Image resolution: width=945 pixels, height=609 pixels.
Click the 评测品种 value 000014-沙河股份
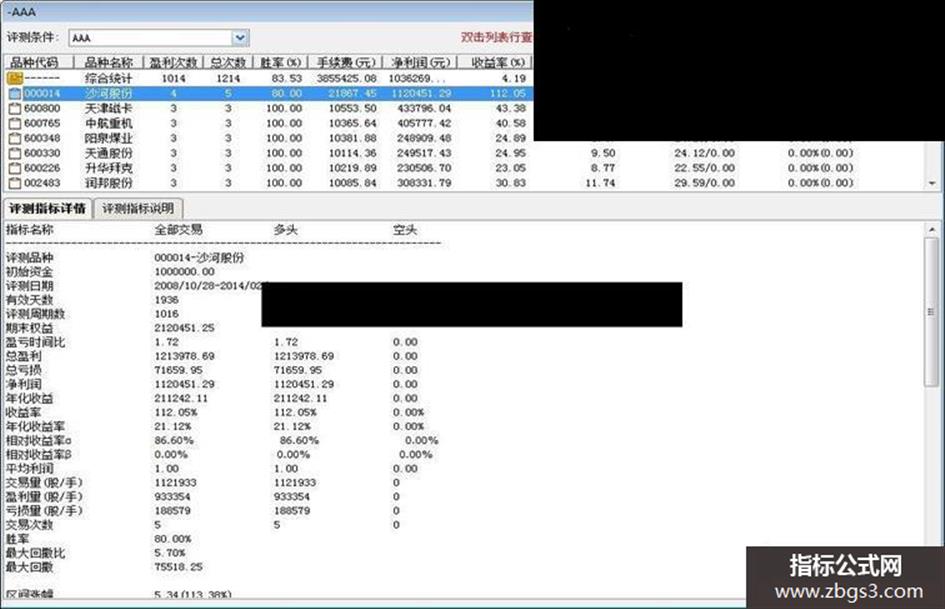(x=199, y=257)
